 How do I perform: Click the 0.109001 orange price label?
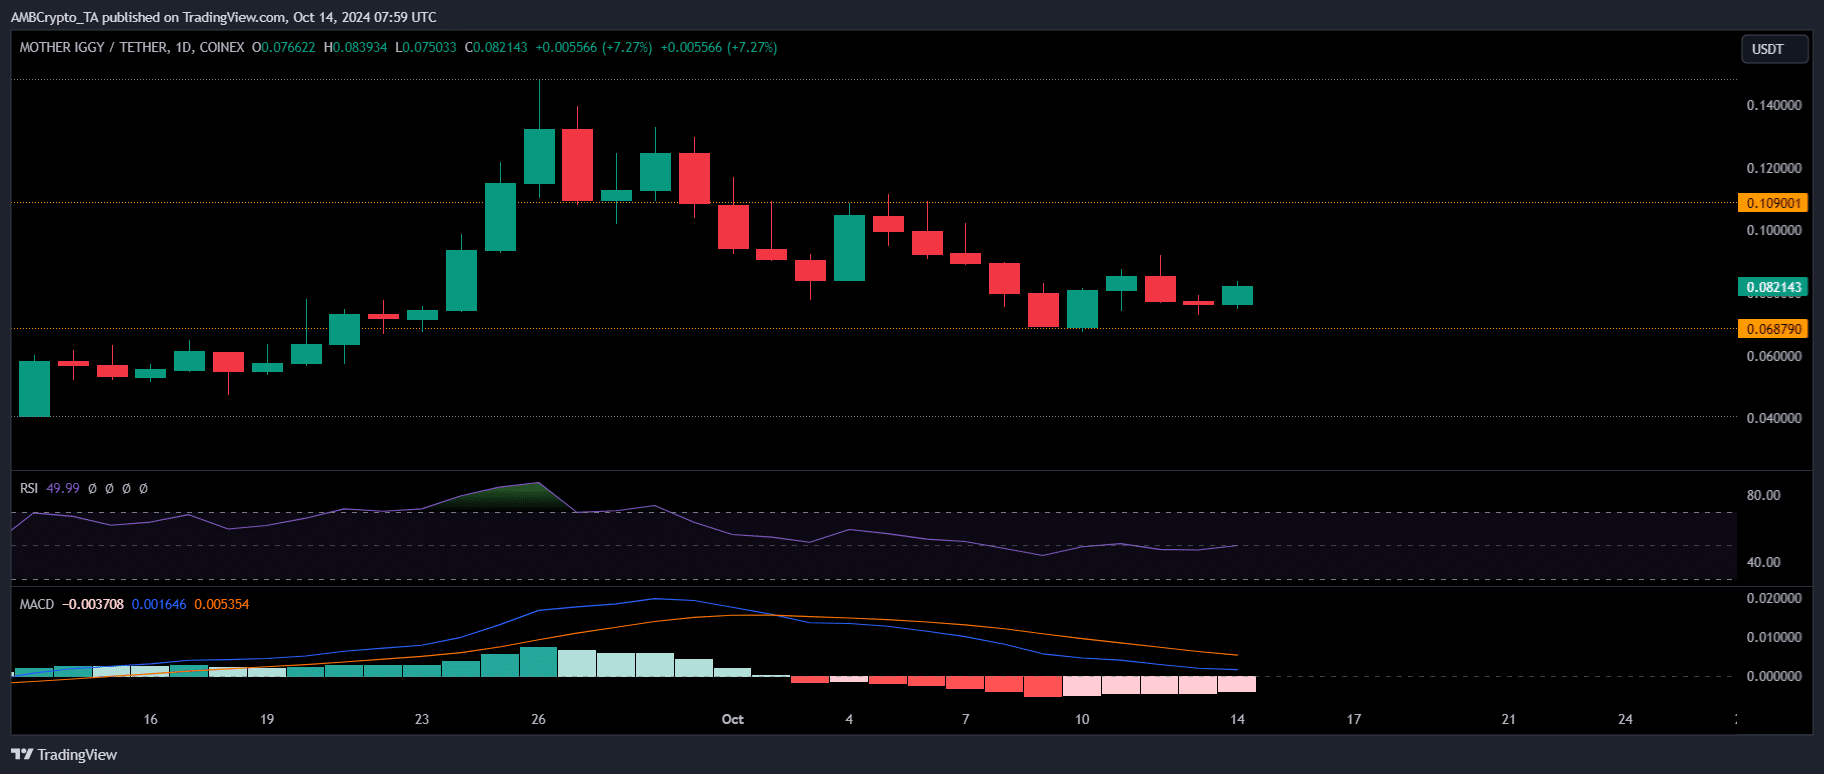[x=1773, y=203]
